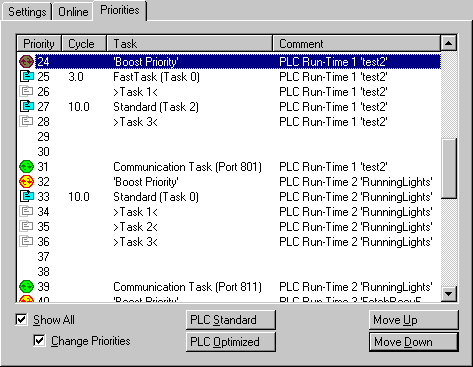
Task: Click the Boost Priority icon at priority 24
Action: coord(26,62)
